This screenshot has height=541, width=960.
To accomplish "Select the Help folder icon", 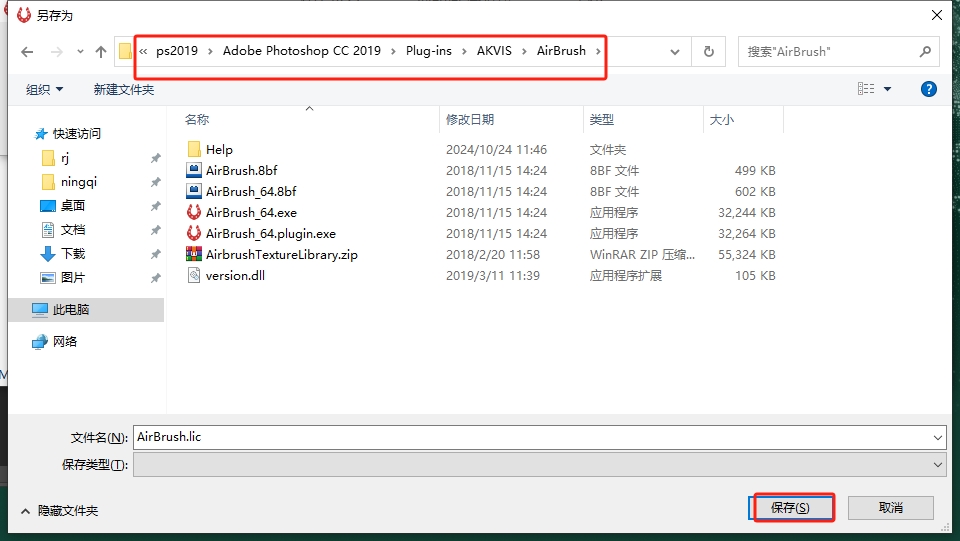I will tap(194, 149).
